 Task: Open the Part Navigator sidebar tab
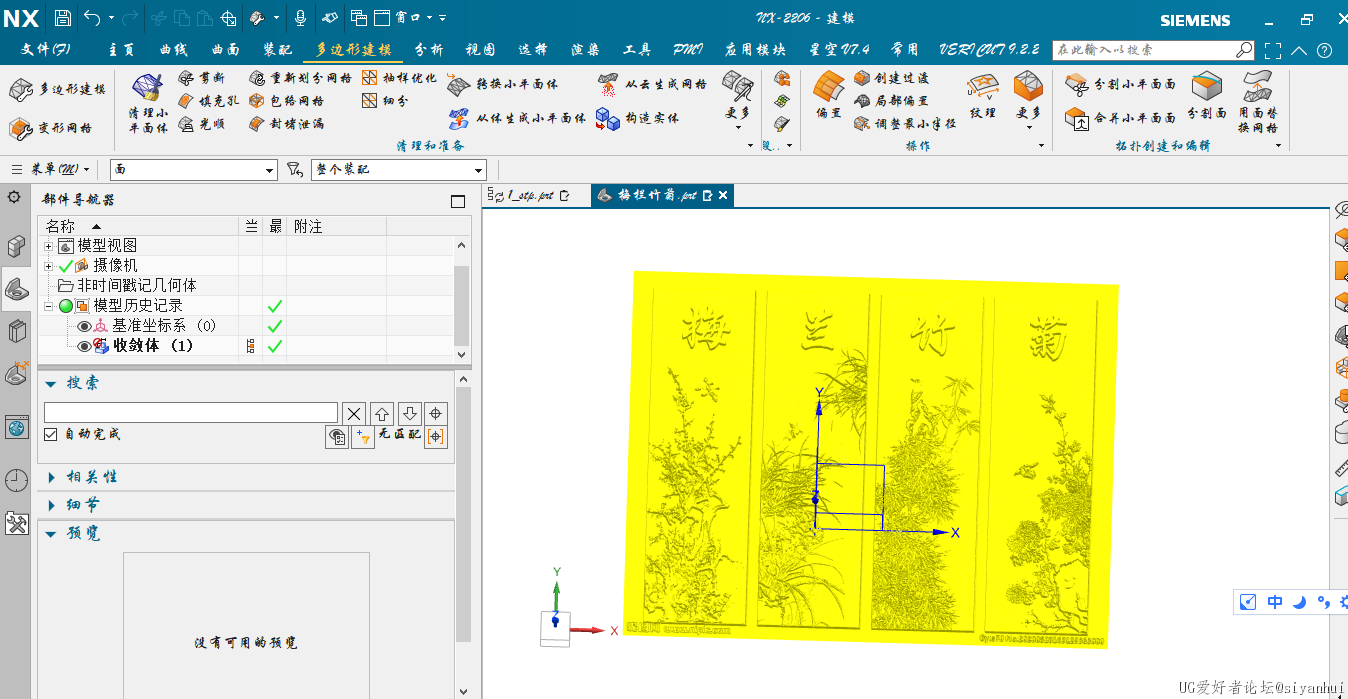coord(16,289)
